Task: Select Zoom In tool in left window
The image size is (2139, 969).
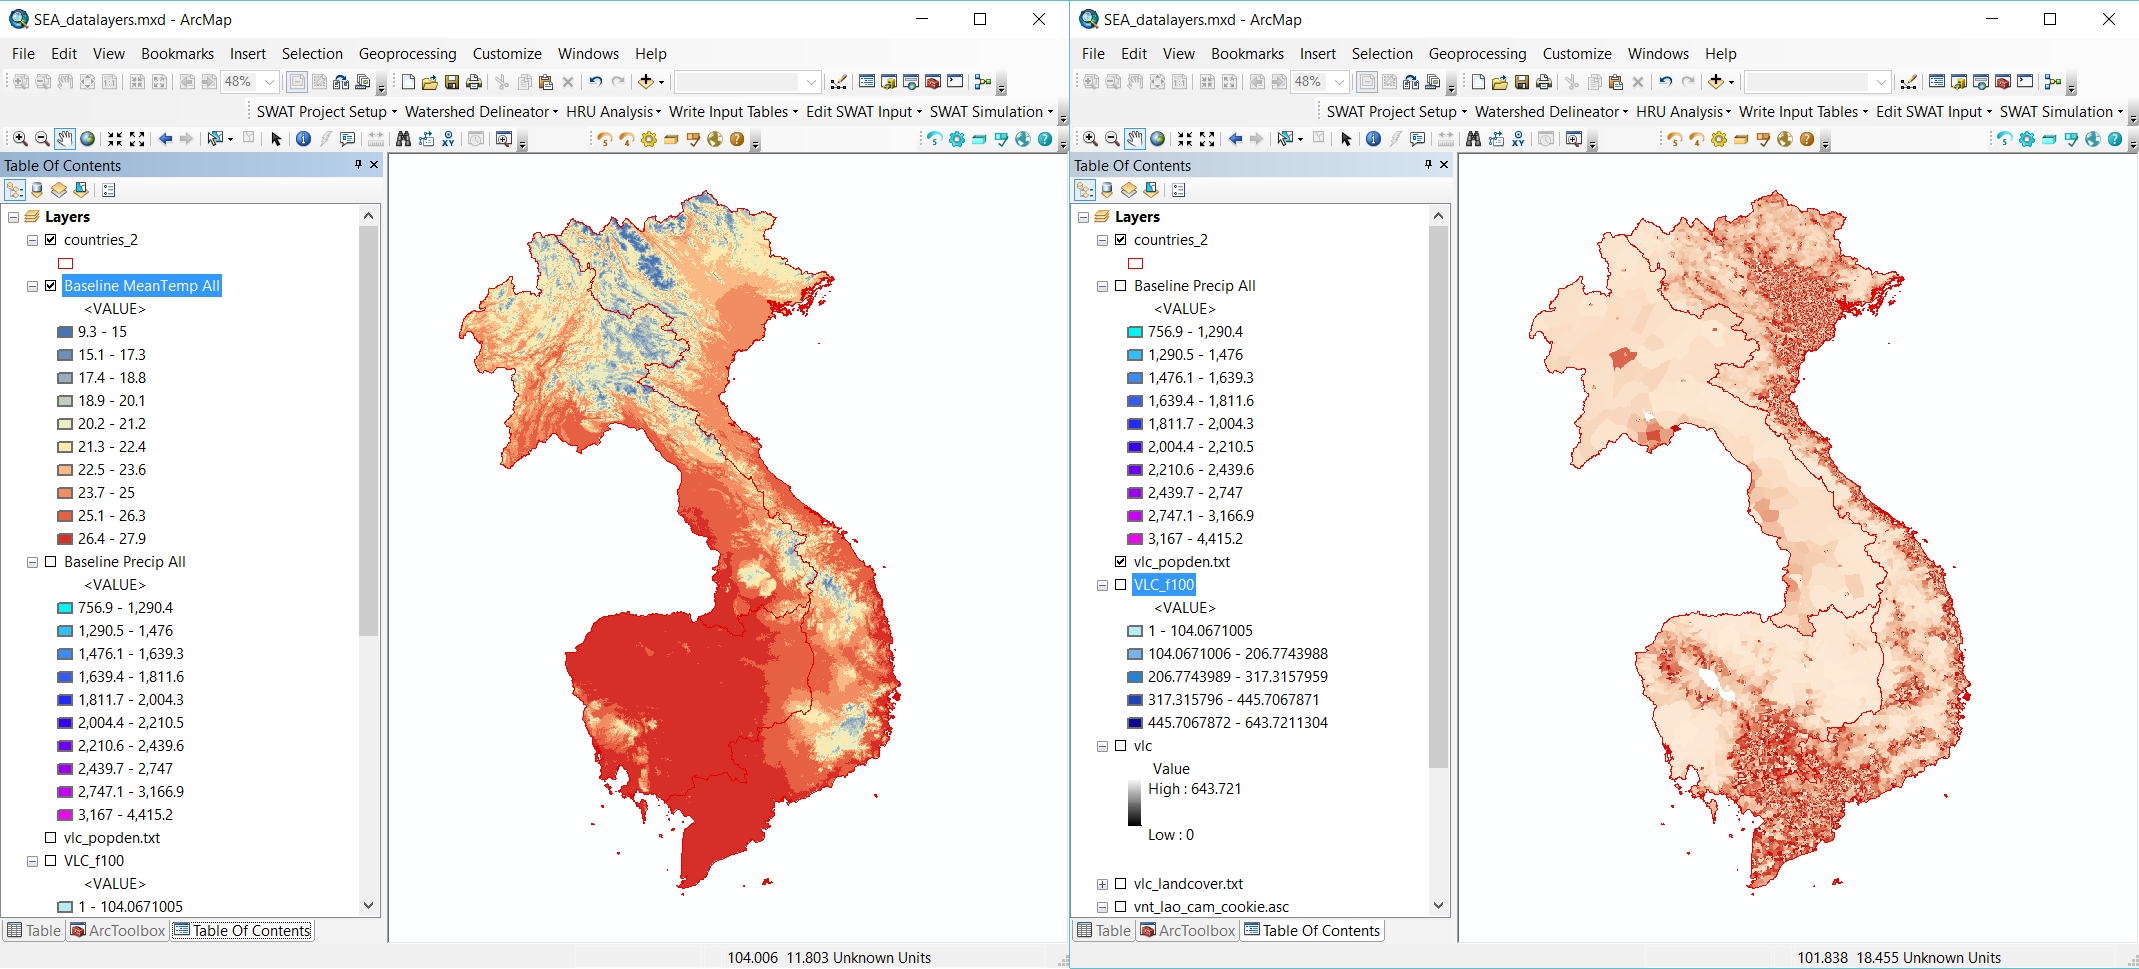Action: [x=20, y=139]
